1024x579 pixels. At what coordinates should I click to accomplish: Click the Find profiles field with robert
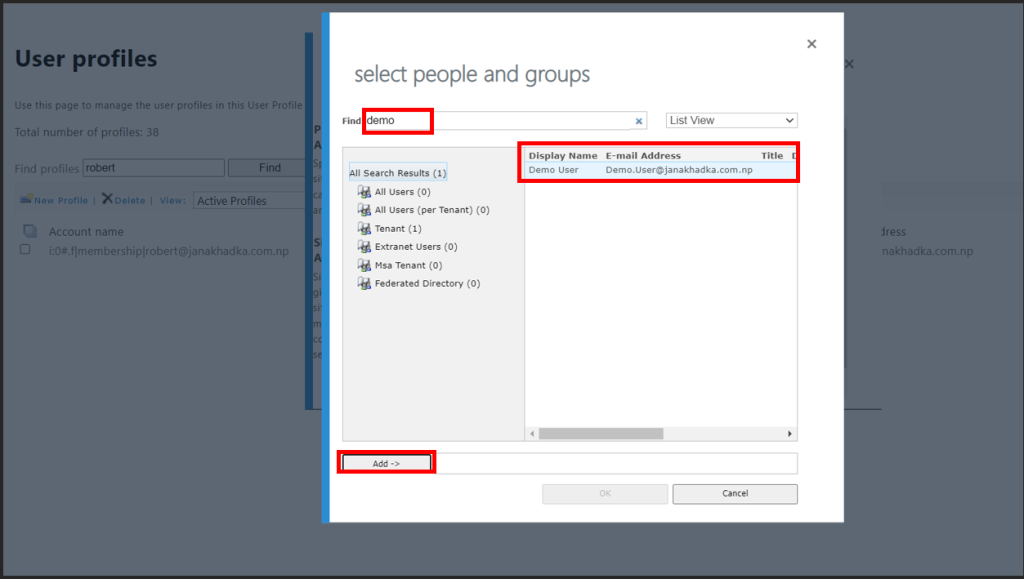(x=153, y=168)
